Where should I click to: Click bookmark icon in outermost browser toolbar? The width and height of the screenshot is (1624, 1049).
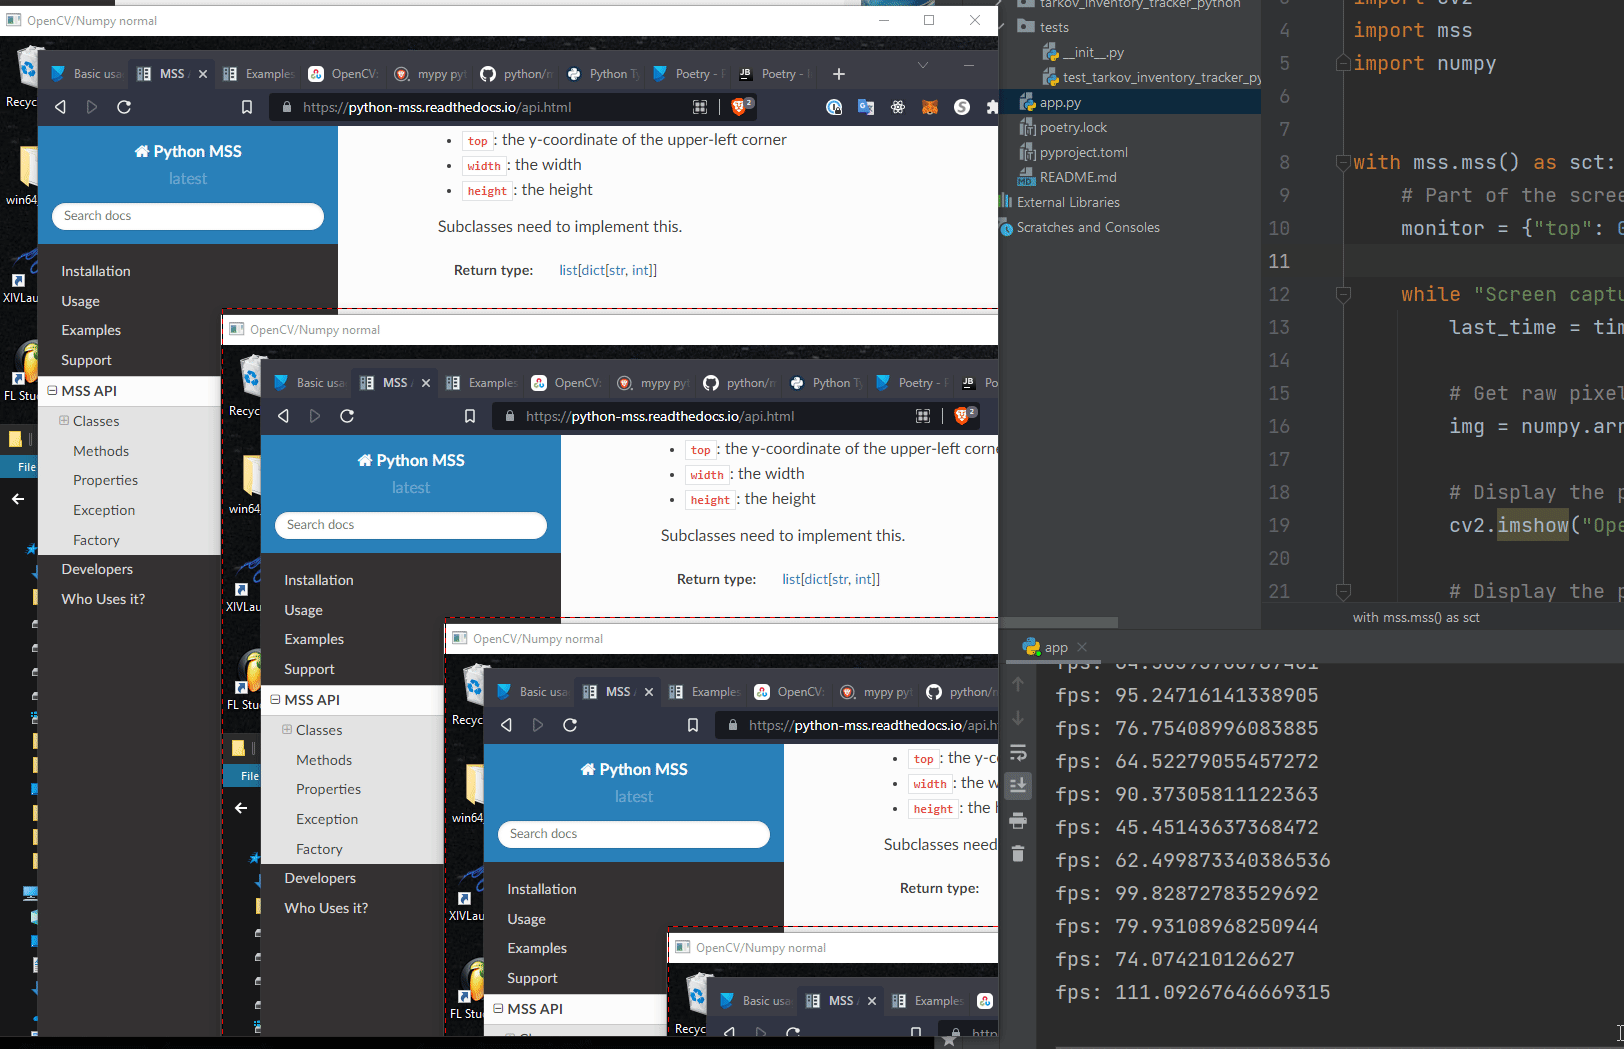247,107
